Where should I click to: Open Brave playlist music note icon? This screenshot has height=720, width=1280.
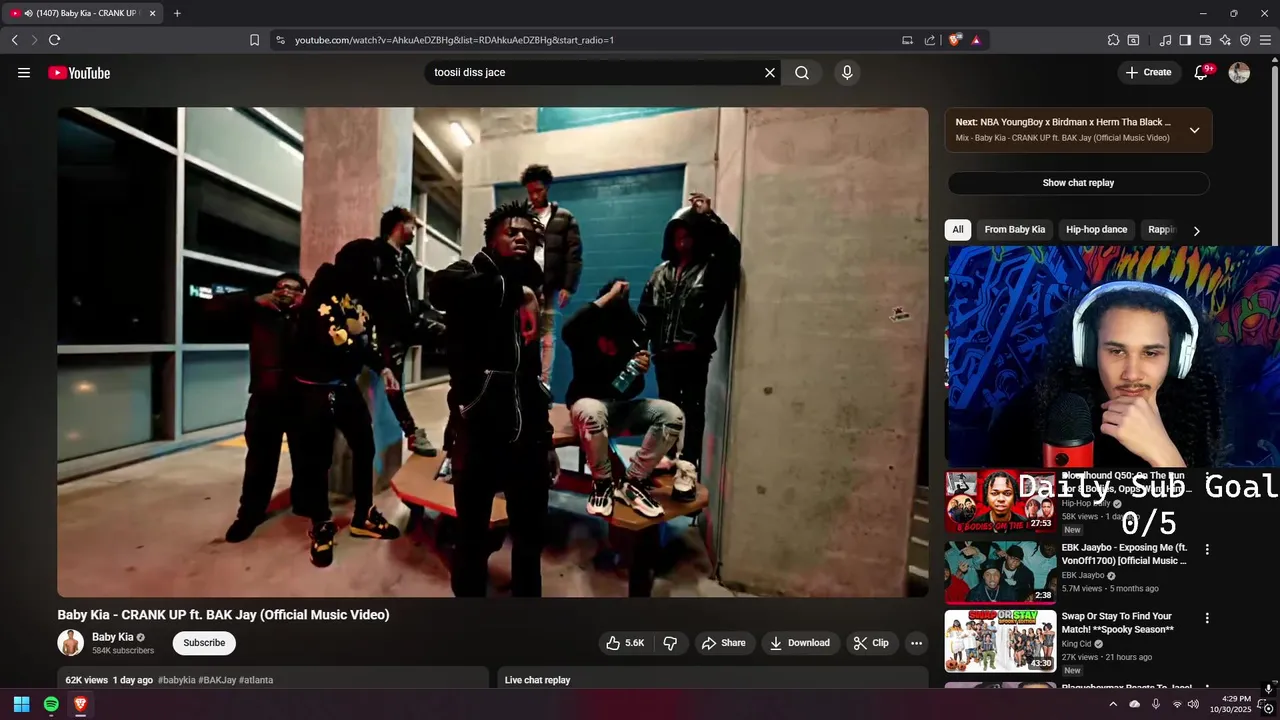(x=1165, y=40)
